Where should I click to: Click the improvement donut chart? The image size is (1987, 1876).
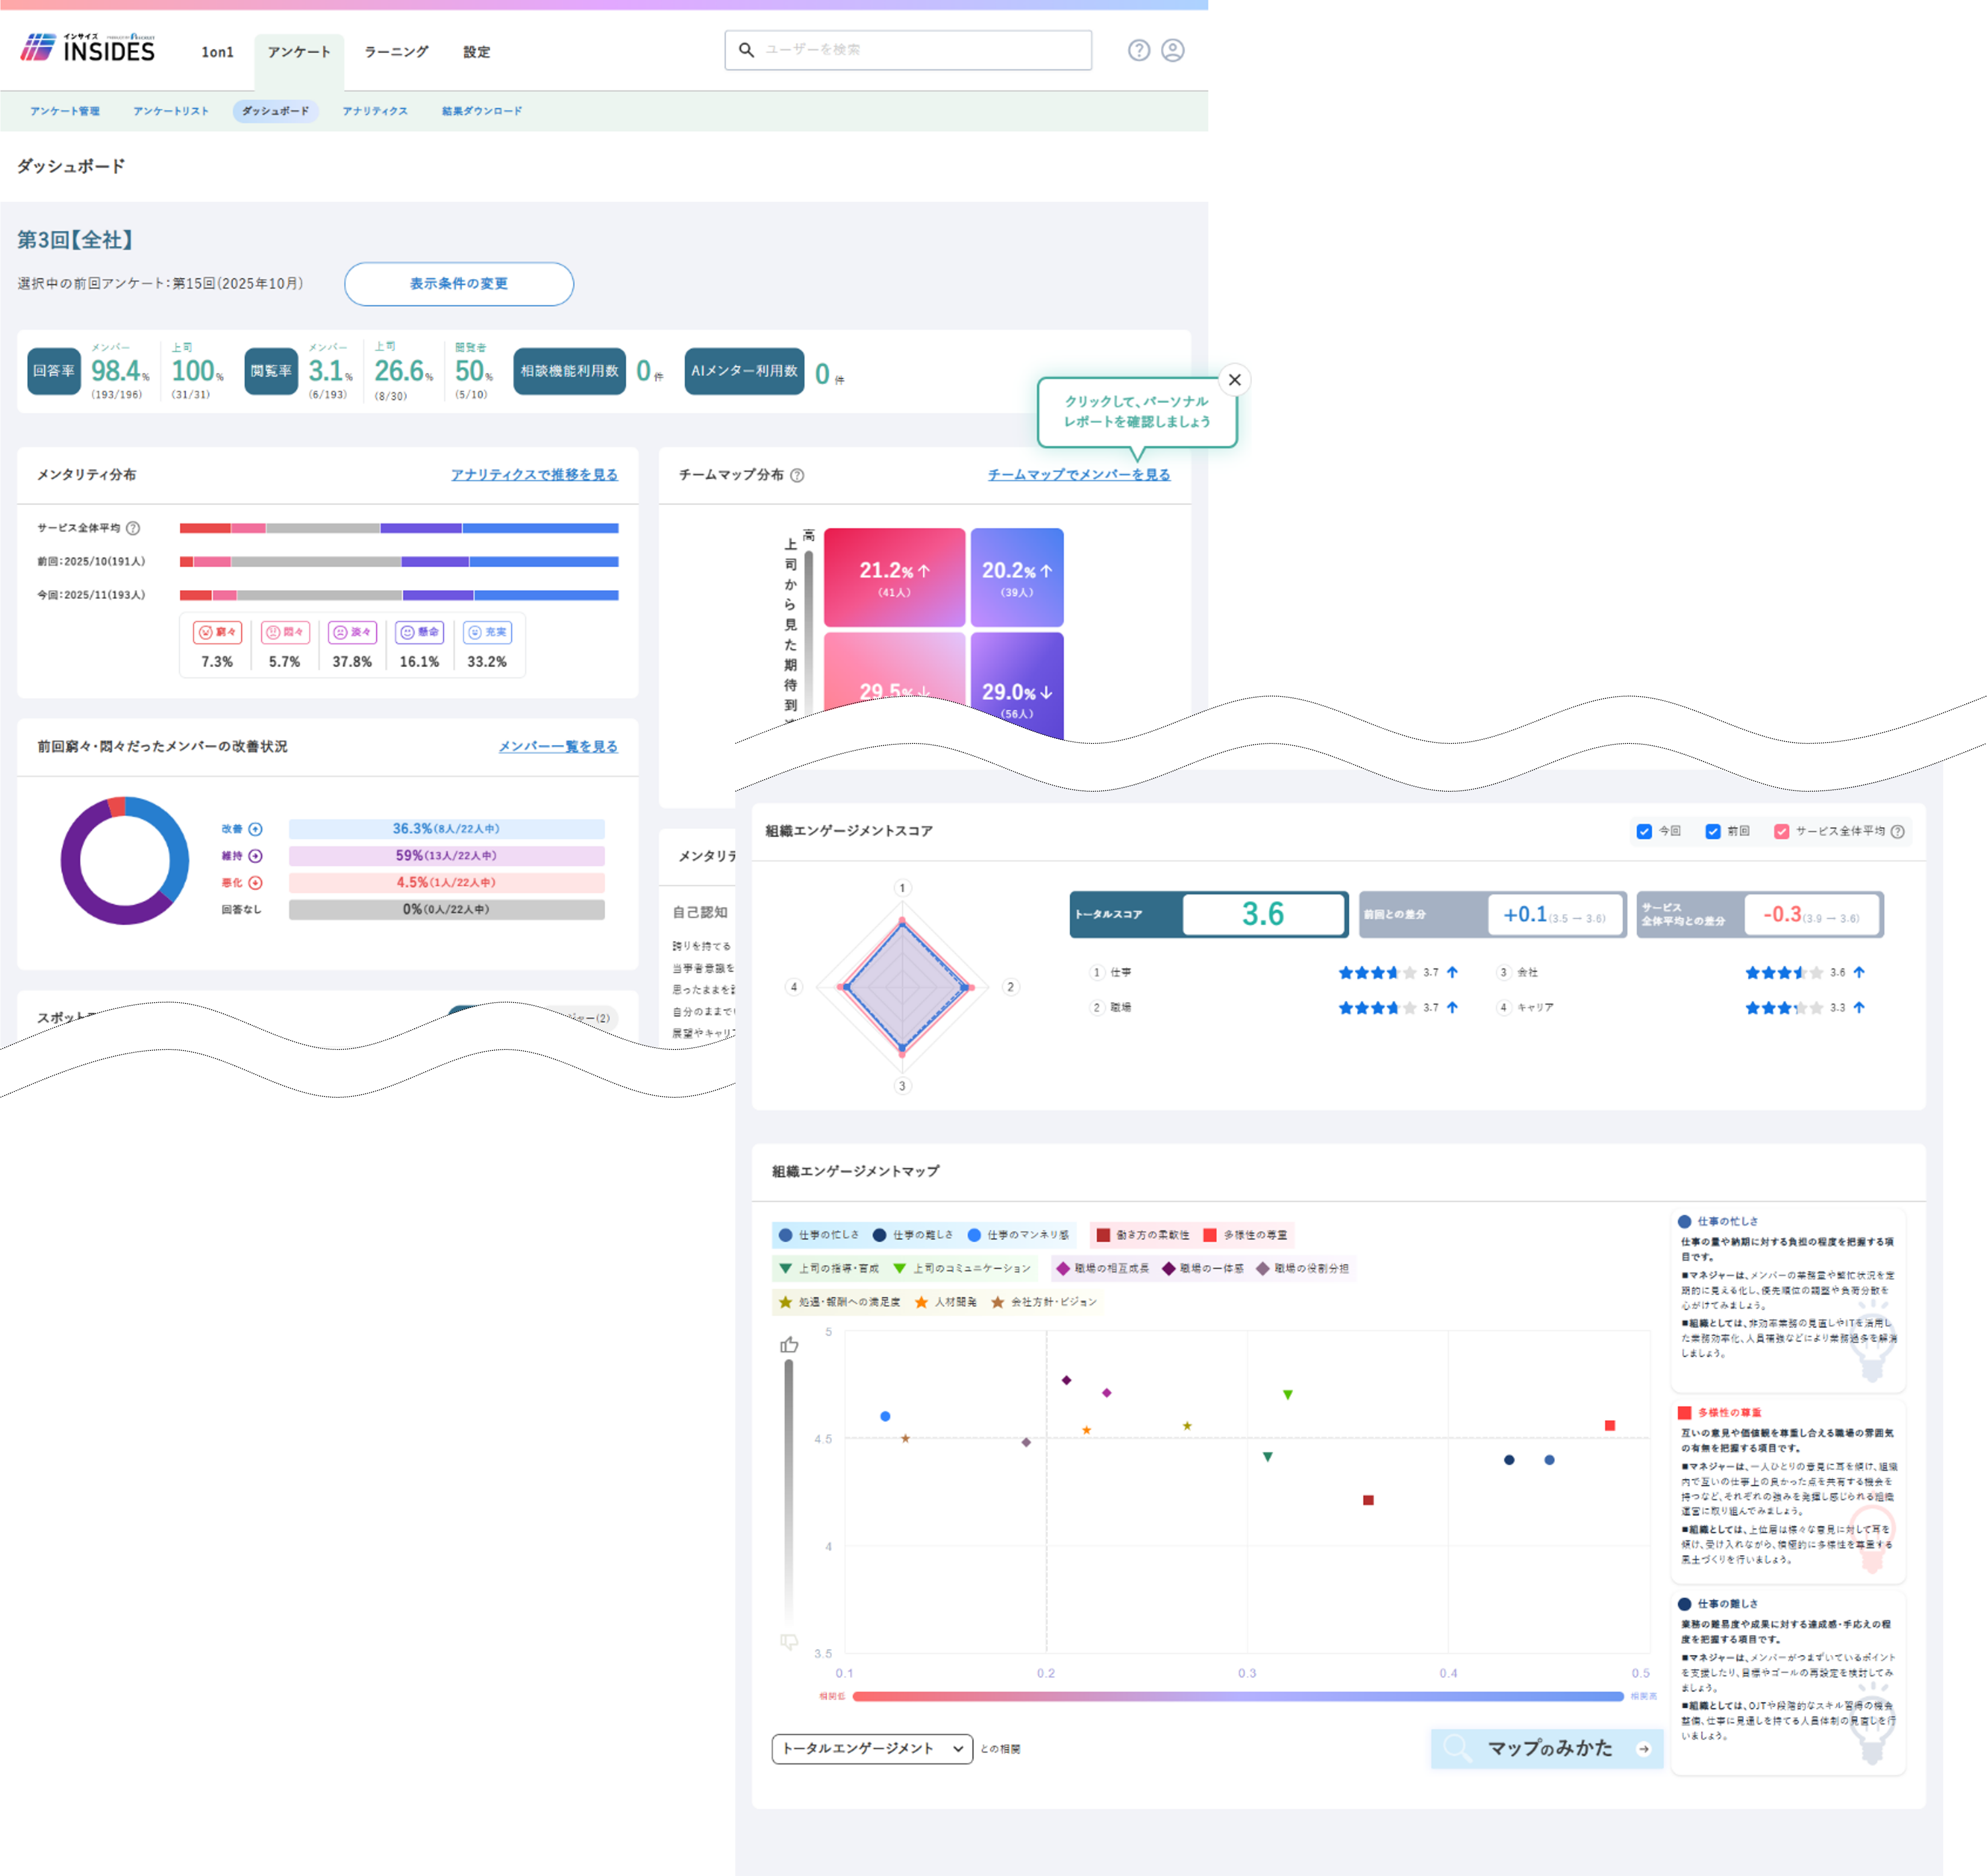coord(124,861)
